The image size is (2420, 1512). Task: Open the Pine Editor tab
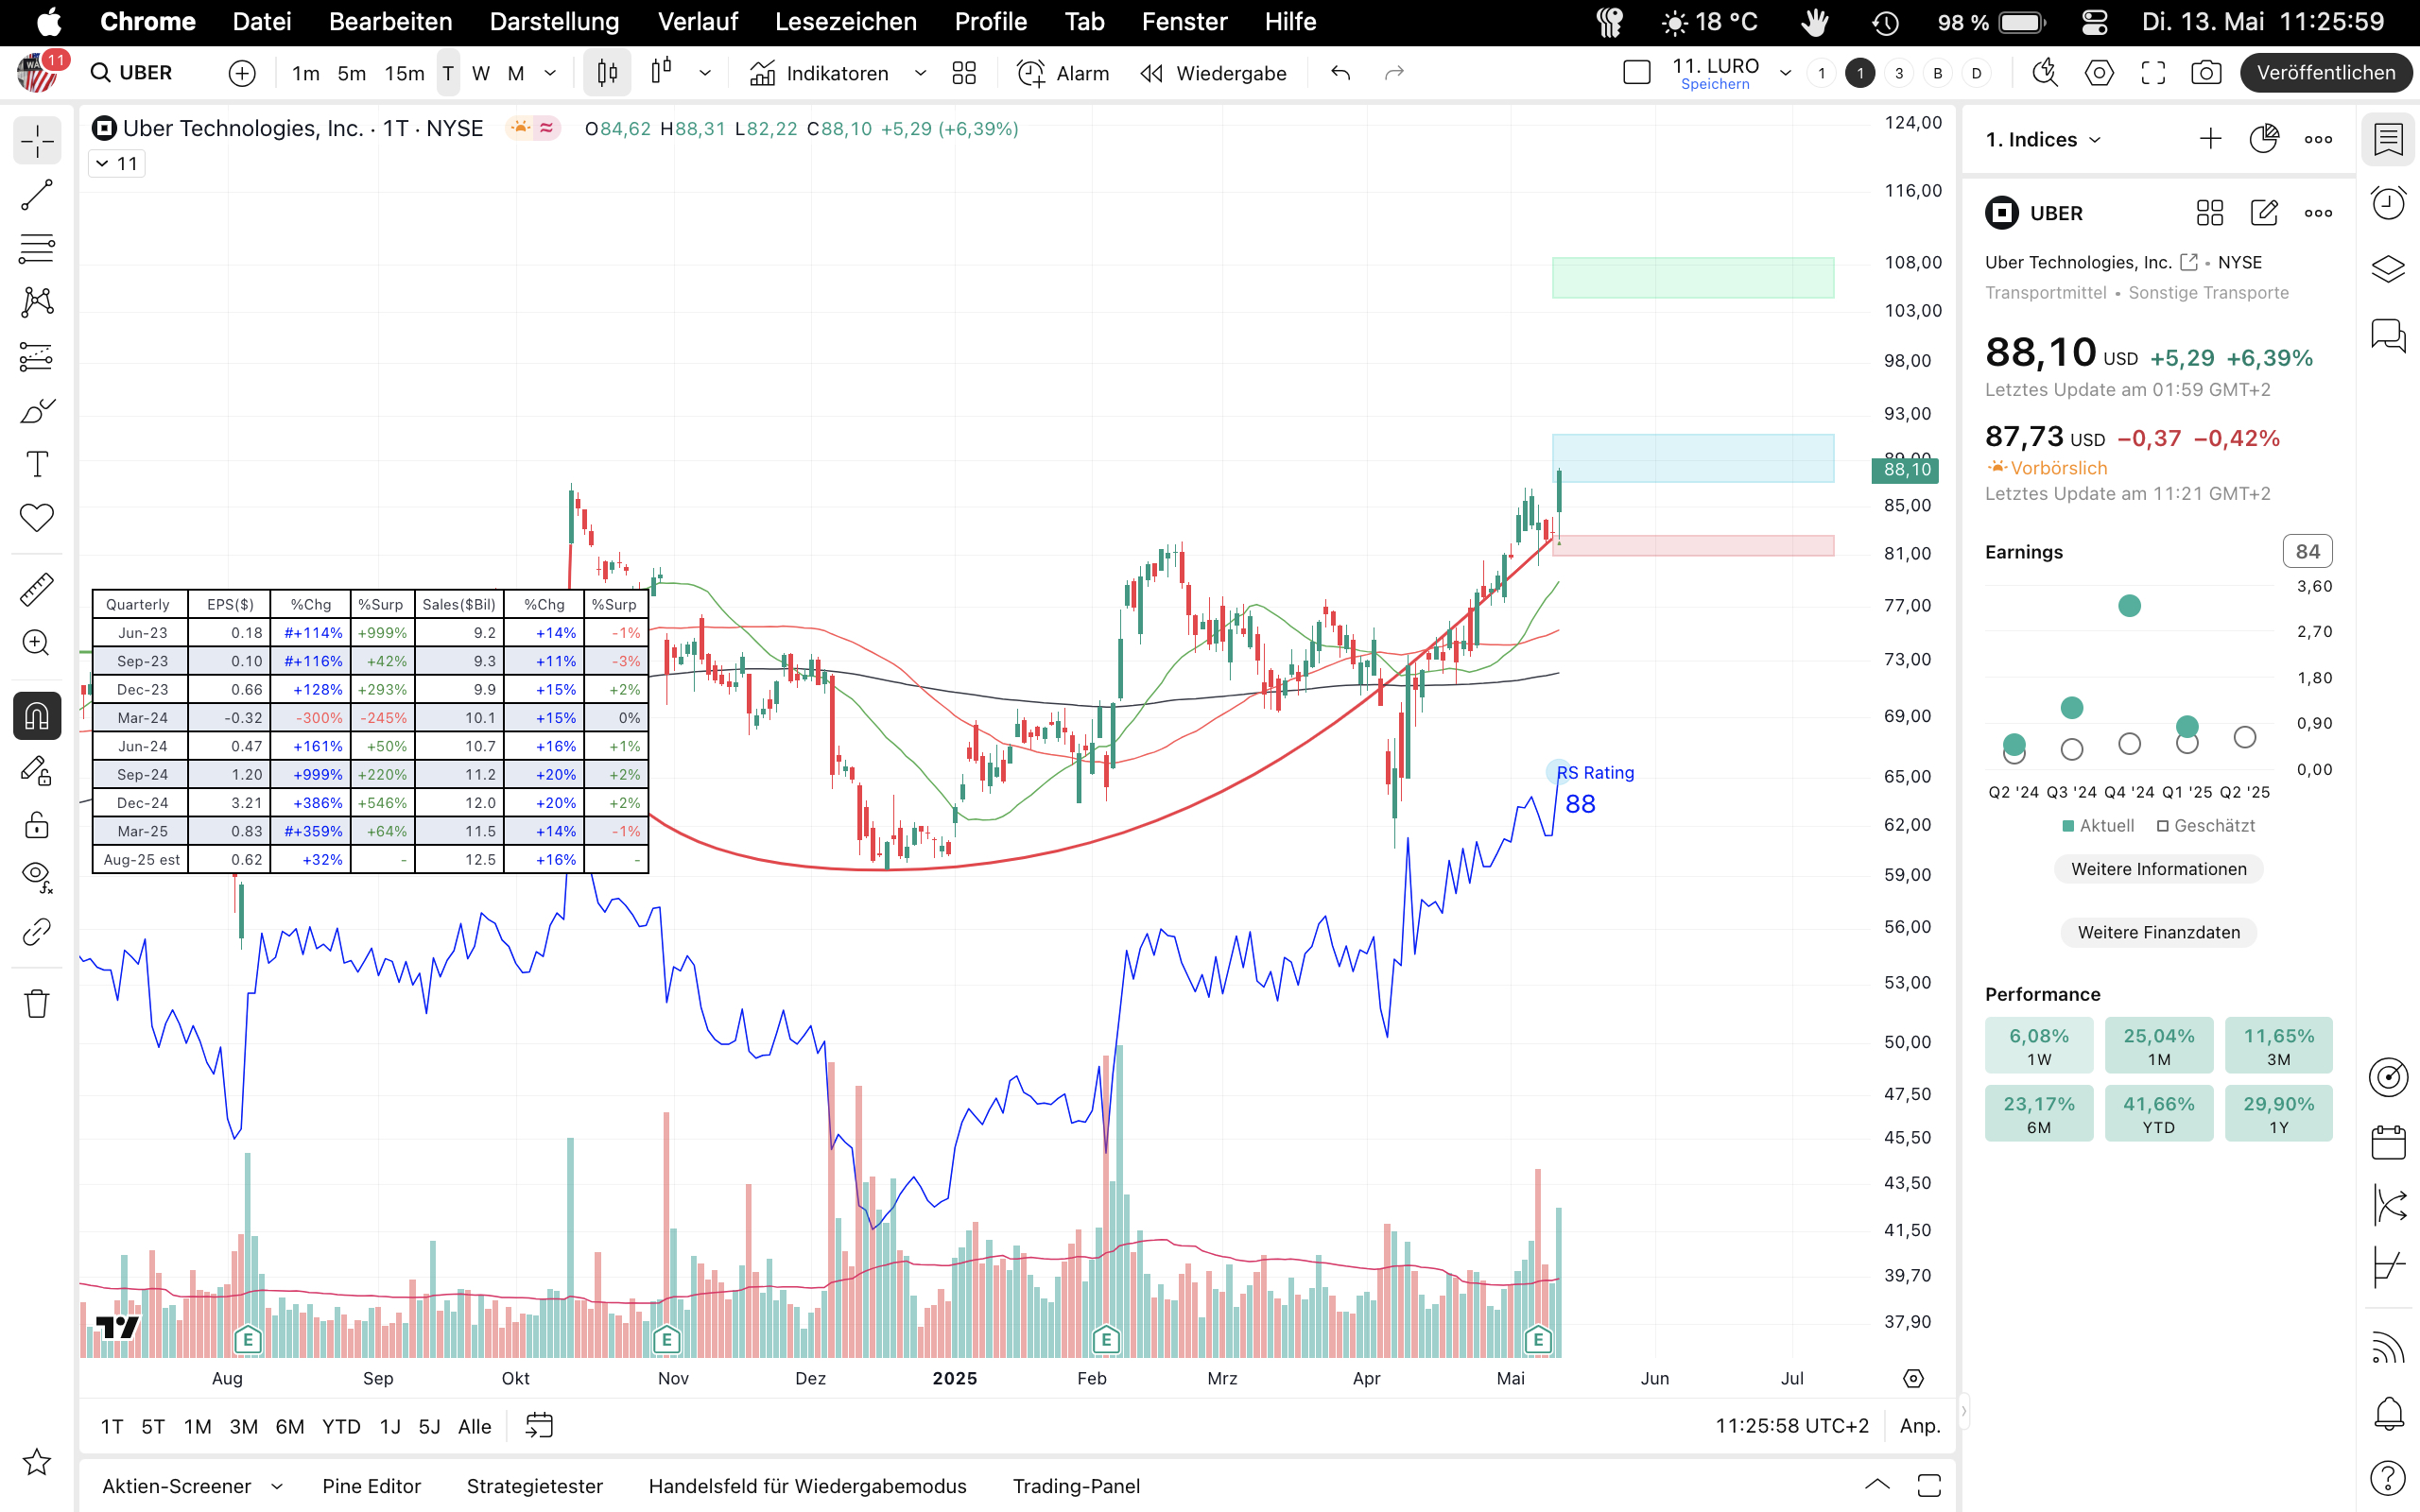371,1486
